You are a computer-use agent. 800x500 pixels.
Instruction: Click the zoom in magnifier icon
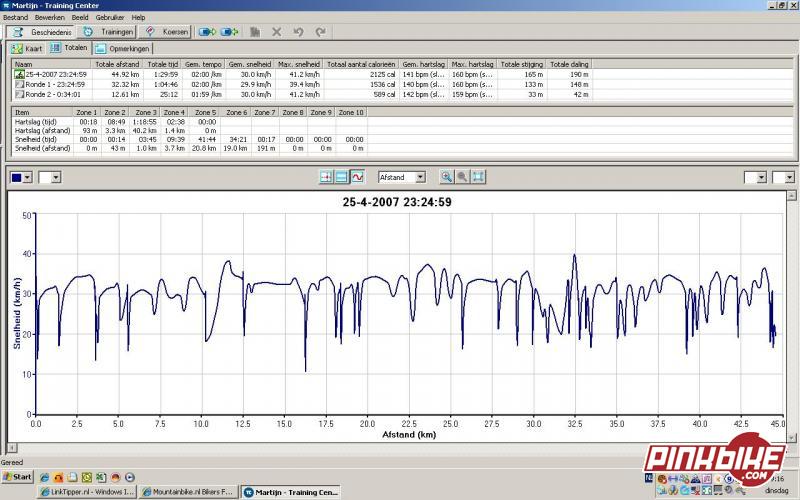click(x=447, y=177)
